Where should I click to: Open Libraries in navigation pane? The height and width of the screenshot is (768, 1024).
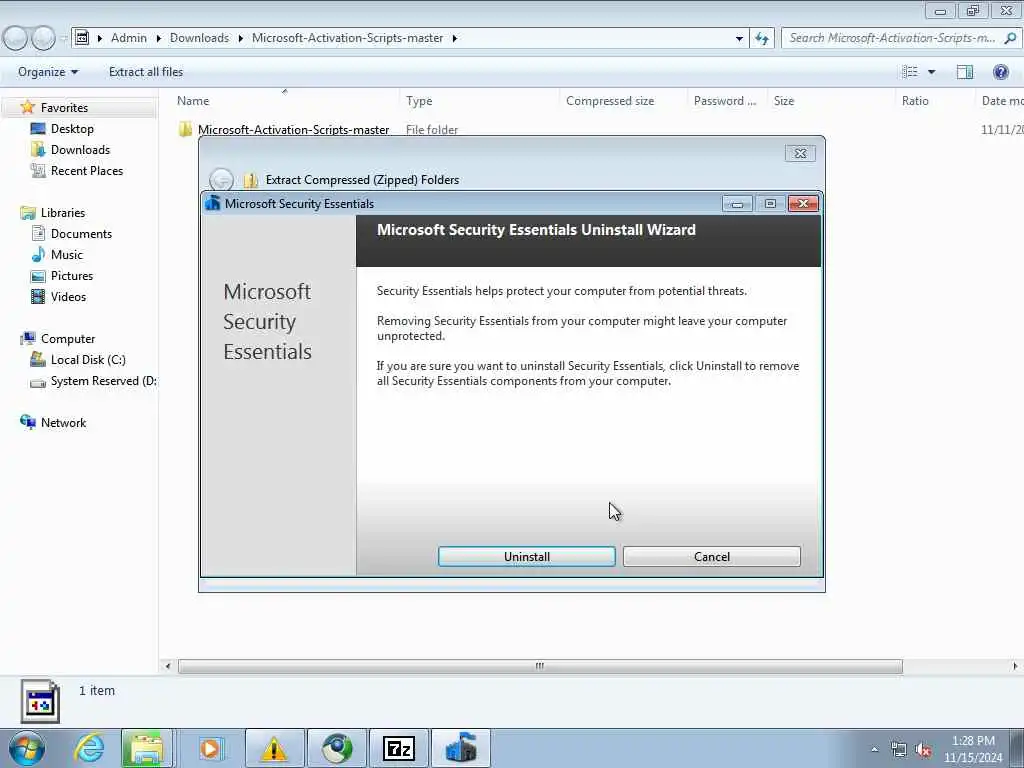[63, 212]
